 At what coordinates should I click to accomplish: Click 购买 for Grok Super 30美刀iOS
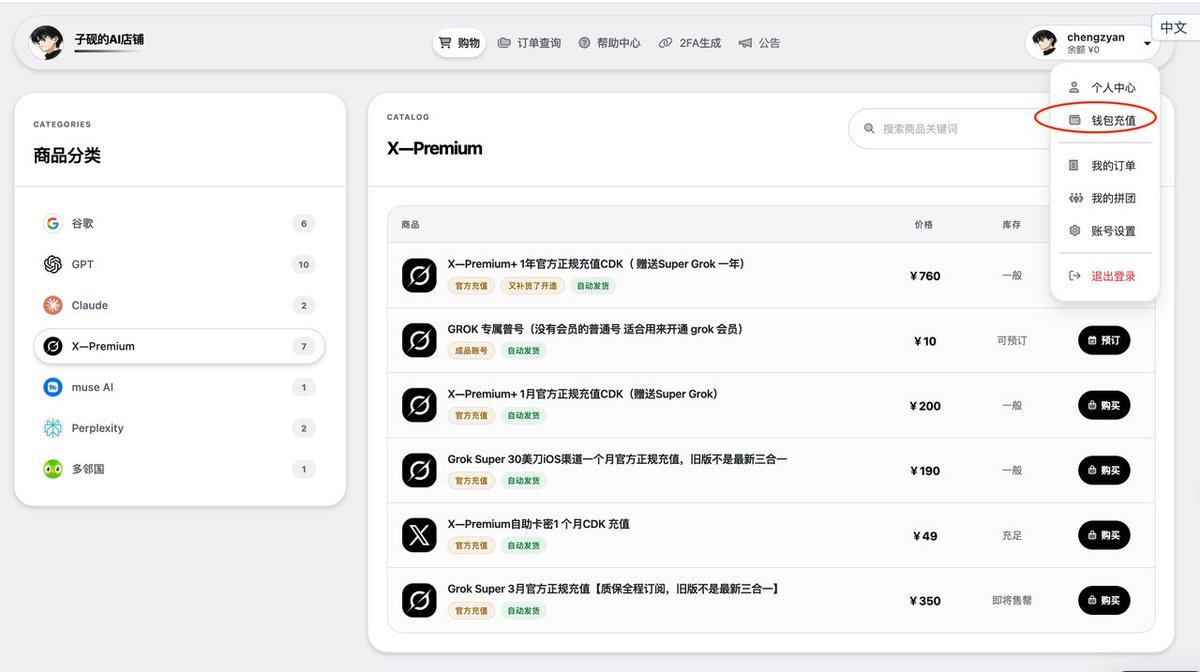click(1104, 471)
